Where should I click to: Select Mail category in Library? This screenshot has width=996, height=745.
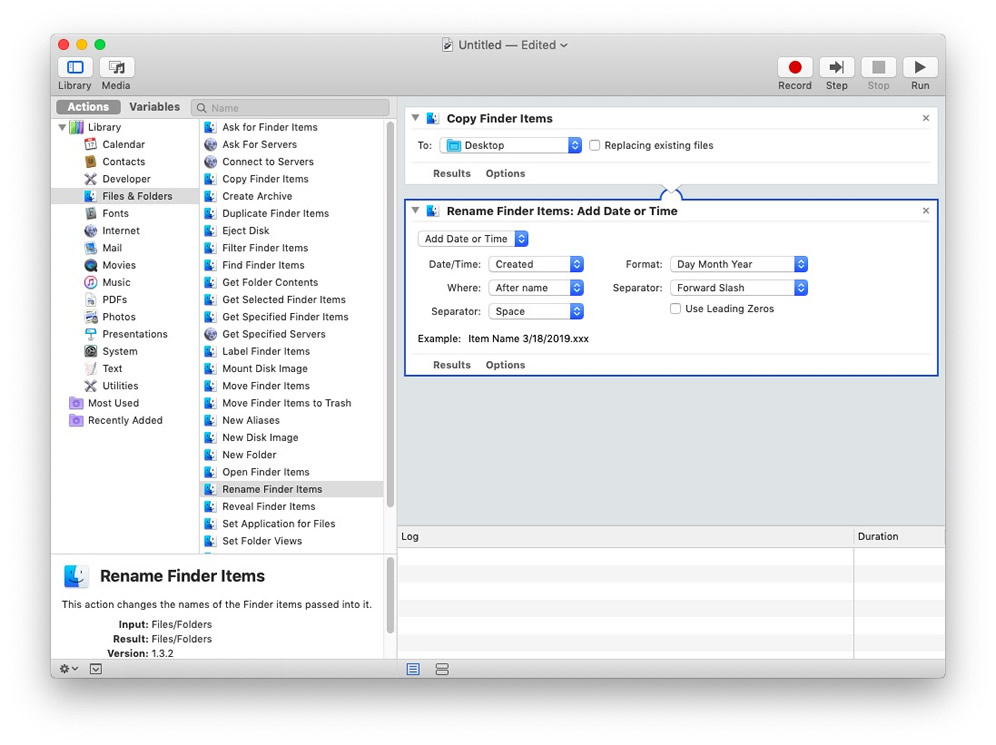112,248
